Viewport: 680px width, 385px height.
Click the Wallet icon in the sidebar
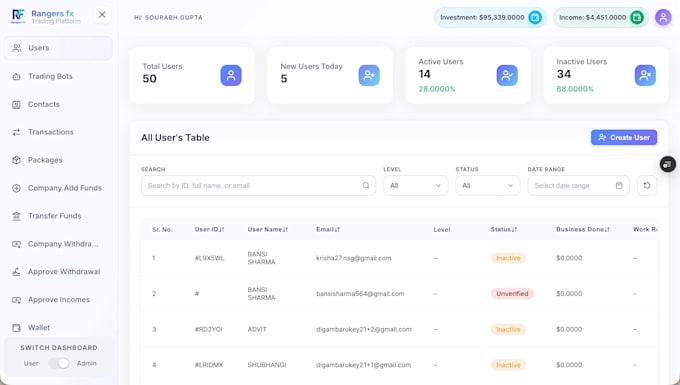tap(16, 328)
